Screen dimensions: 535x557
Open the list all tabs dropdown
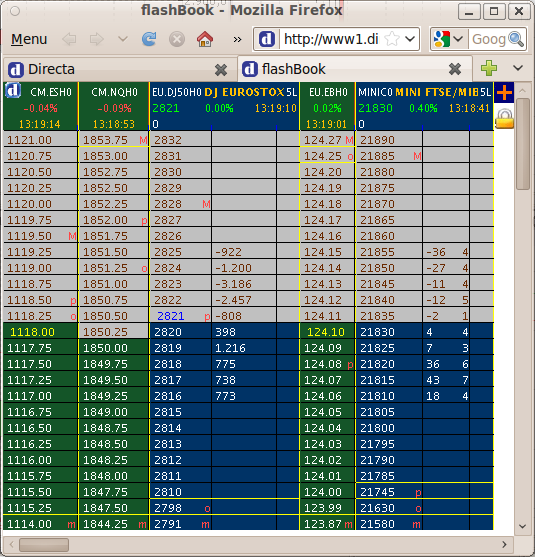click(x=518, y=67)
